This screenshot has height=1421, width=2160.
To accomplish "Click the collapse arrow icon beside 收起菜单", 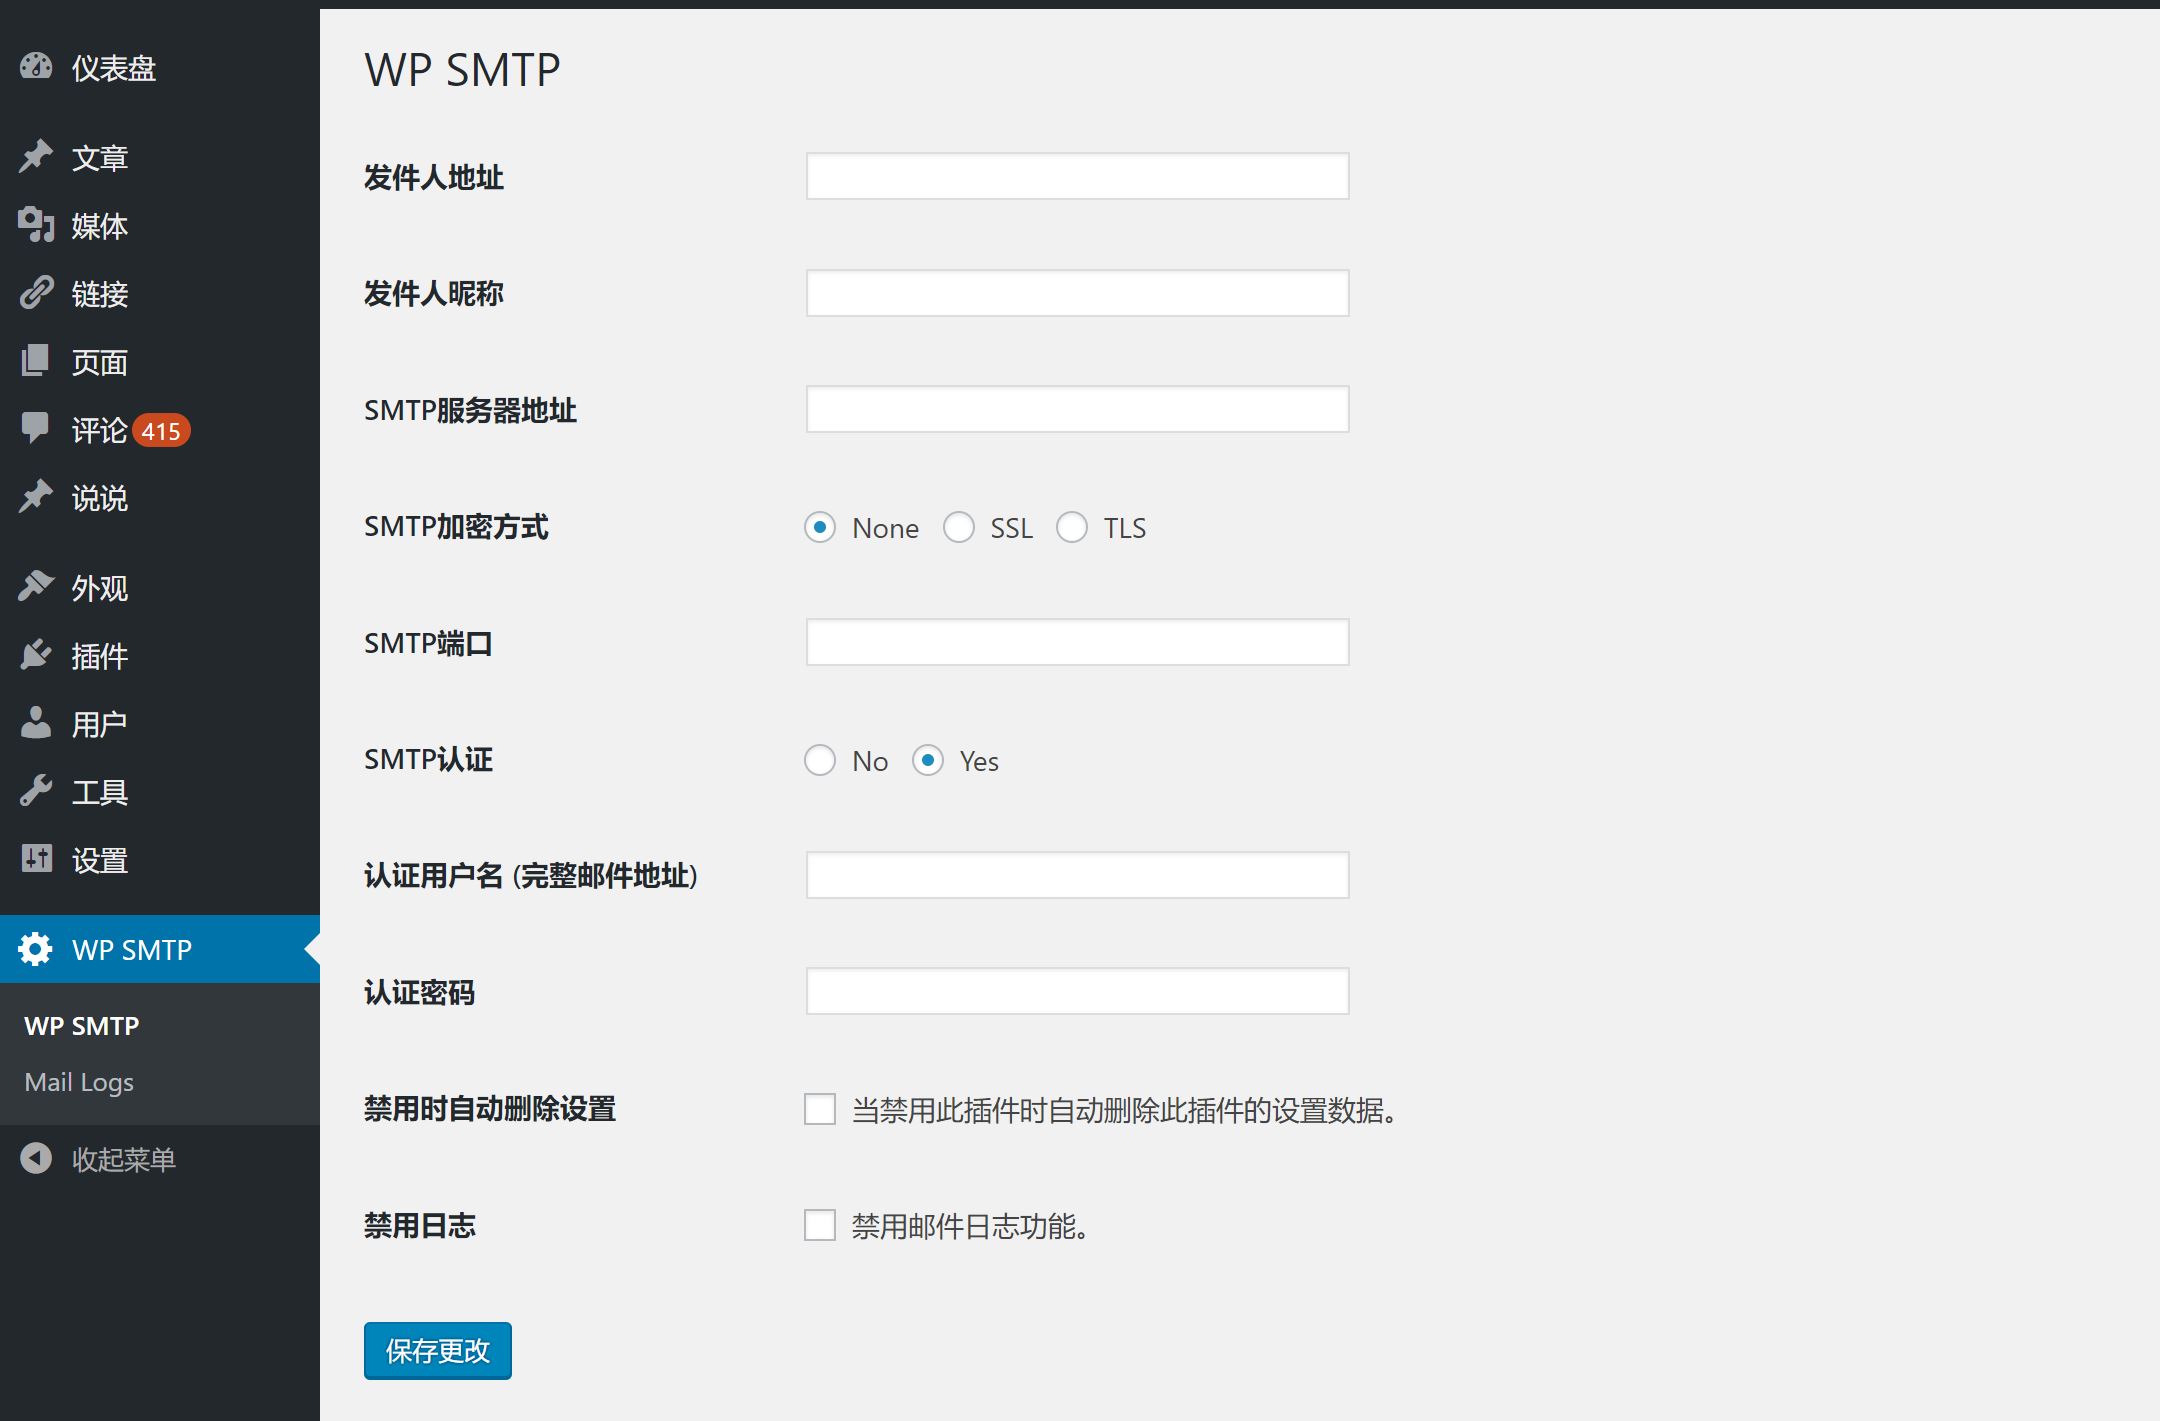I will tap(36, 1159).
